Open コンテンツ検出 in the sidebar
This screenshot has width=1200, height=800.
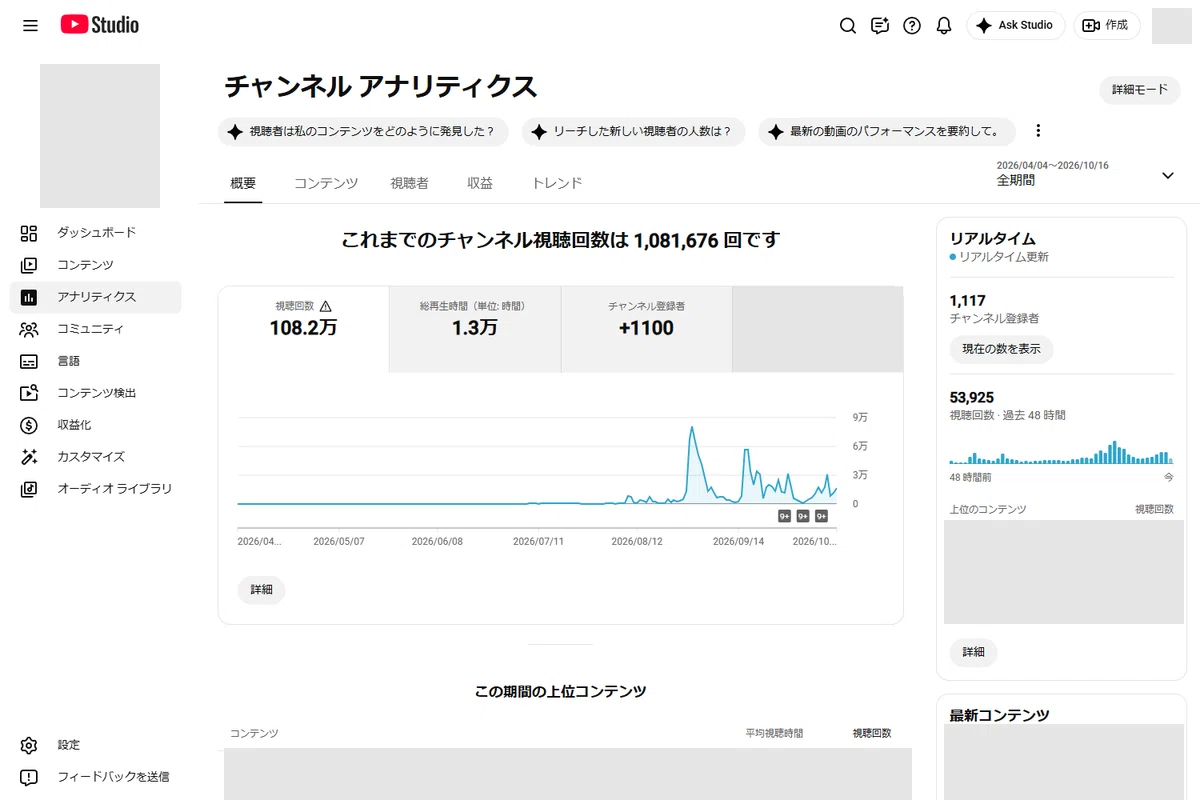(96, 393)
